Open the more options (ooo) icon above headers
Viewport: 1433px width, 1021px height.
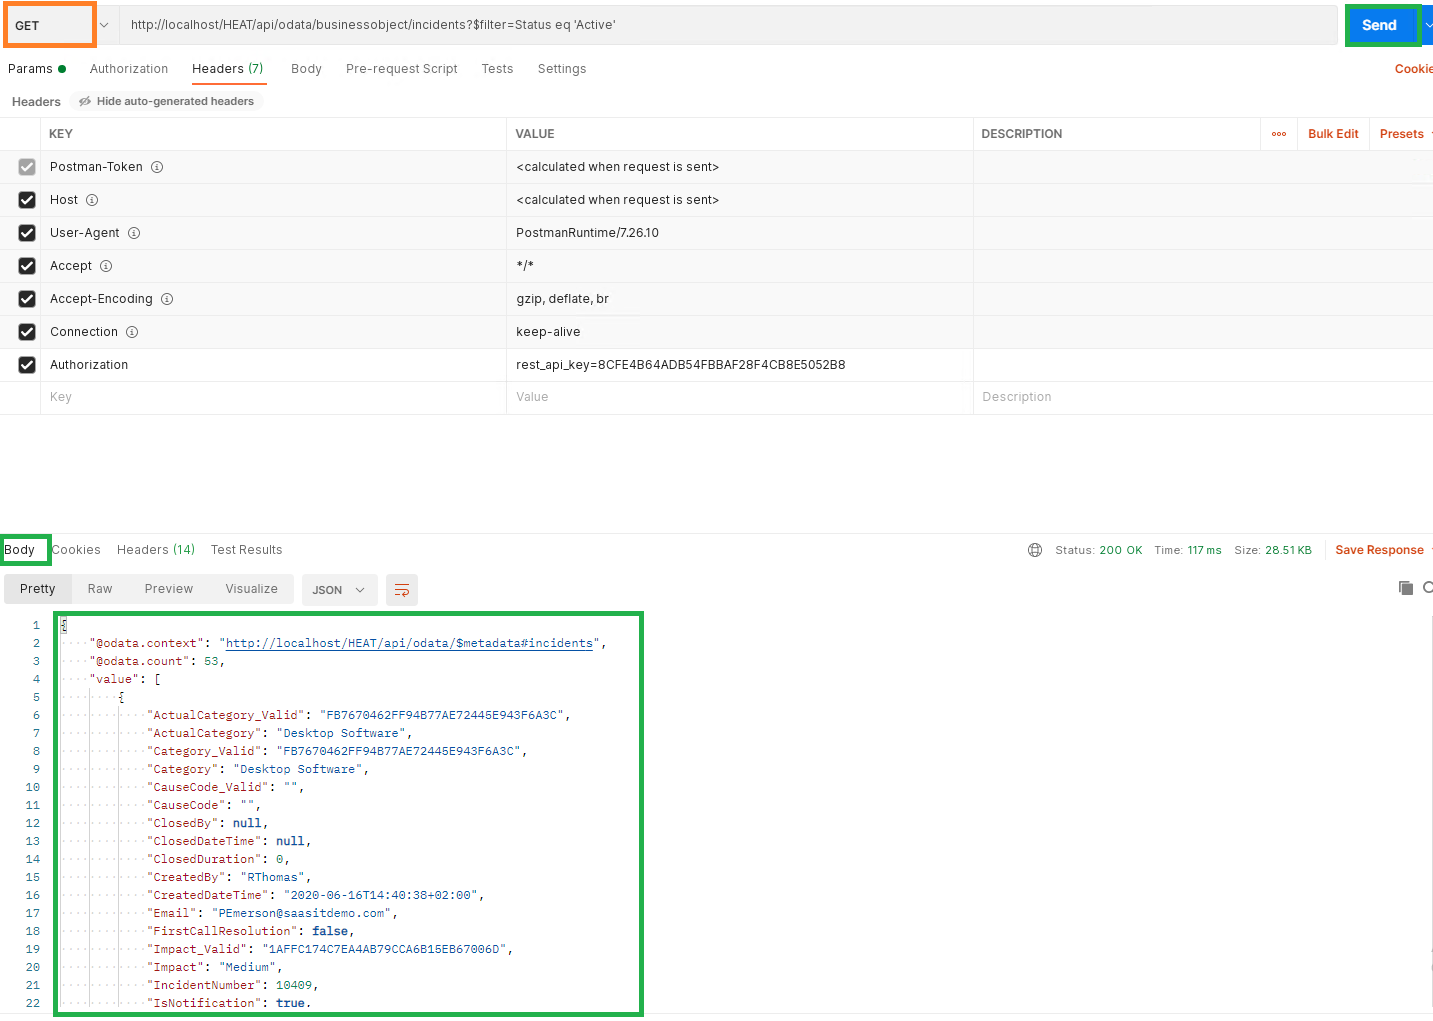pyautogui.click(x=1278, y=133)
